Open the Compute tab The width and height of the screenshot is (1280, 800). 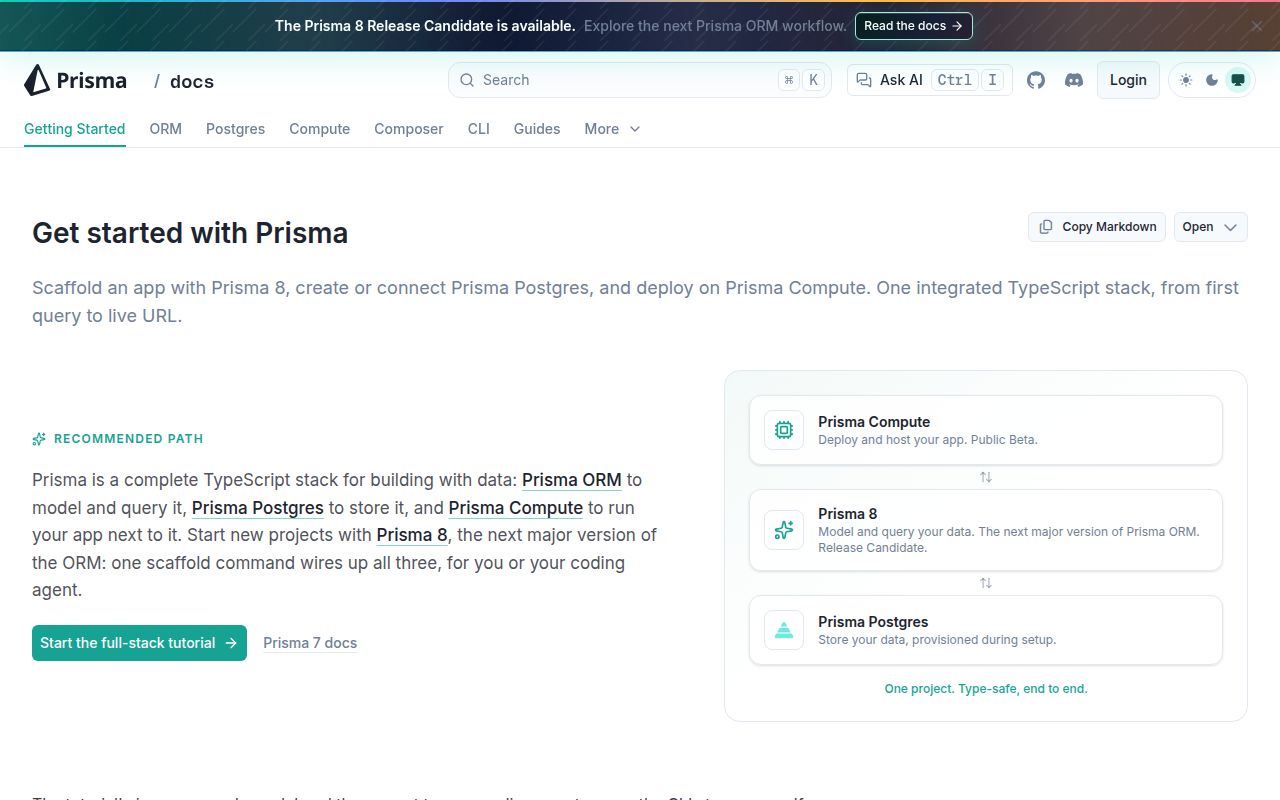(x=320, y=129)
